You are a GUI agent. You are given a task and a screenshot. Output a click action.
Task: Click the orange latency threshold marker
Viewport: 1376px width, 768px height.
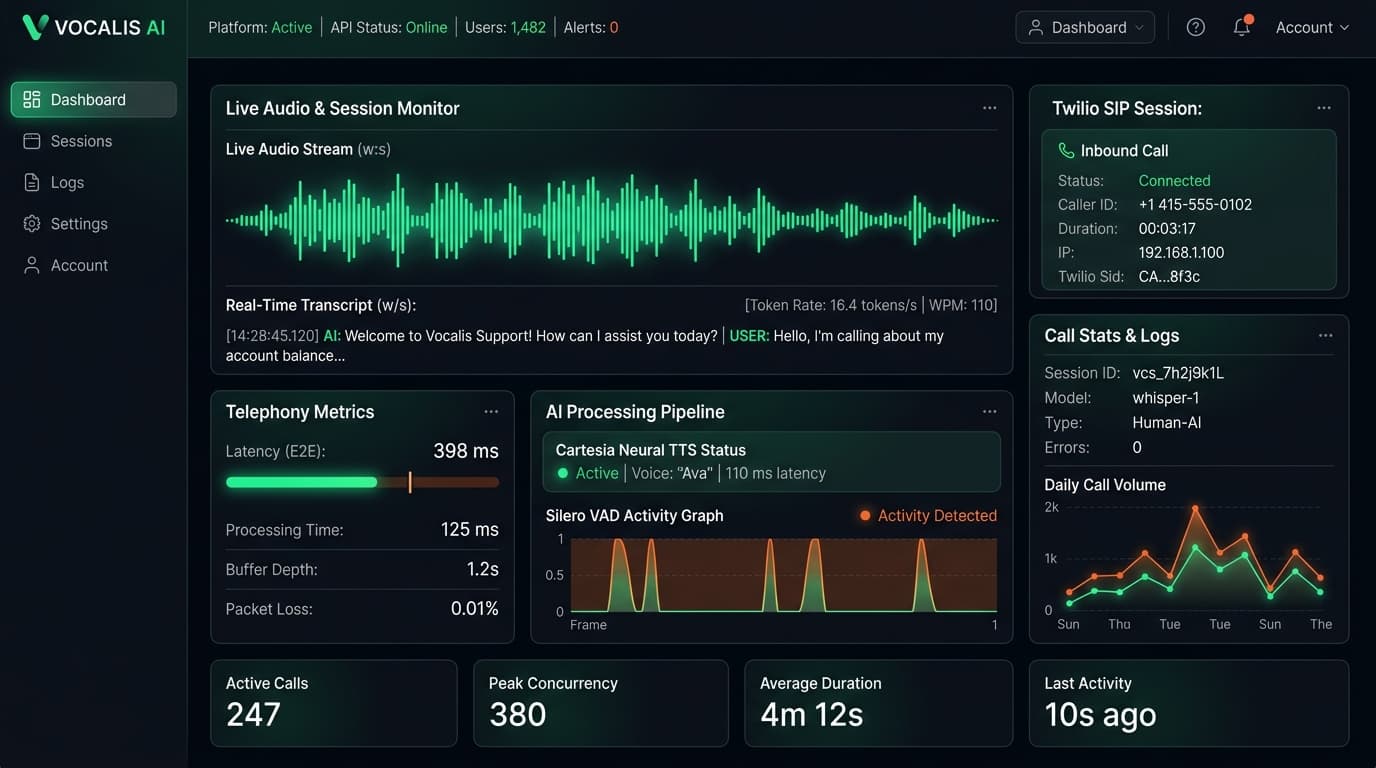(x=410, y=482)
